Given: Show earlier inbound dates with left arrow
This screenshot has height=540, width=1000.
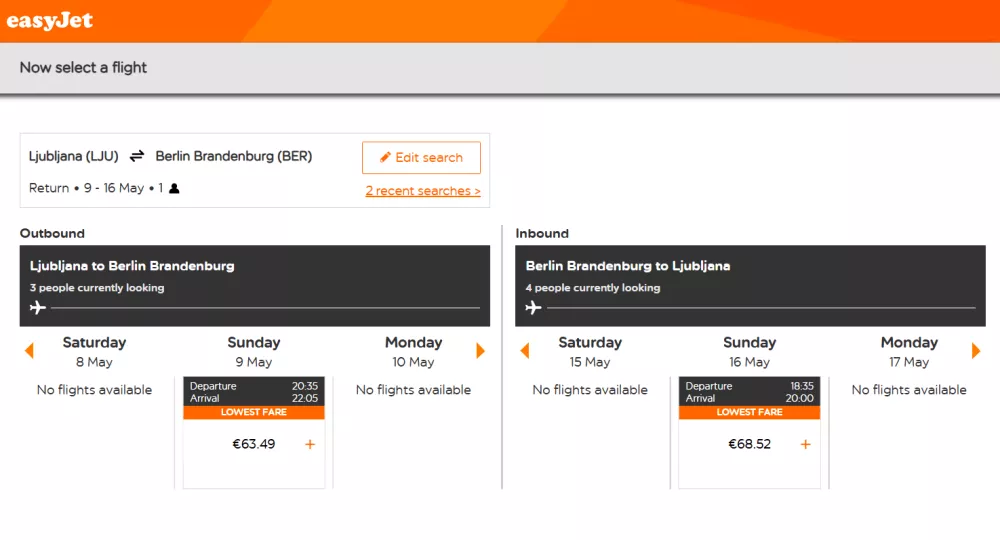Looking at the screenshot, I should pos(525,351).
